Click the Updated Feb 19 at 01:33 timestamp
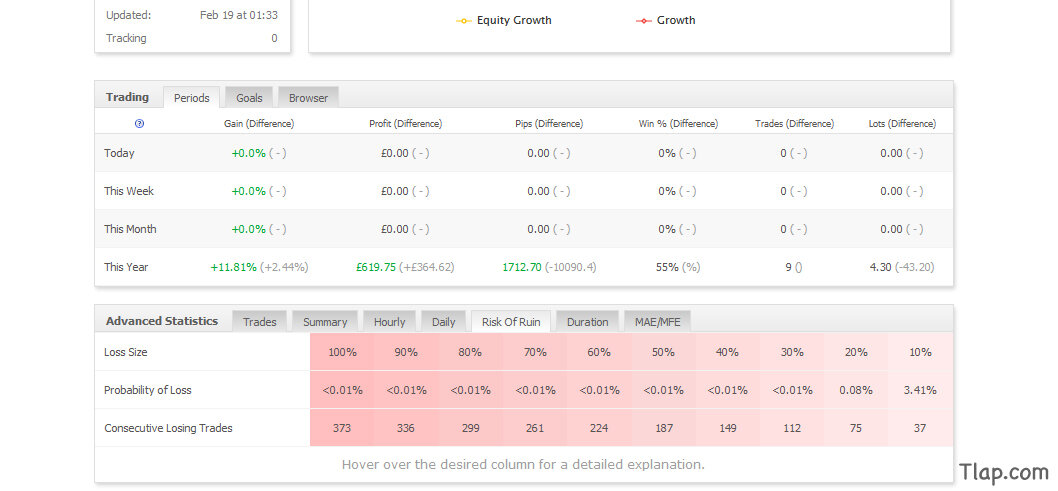Viewport: 1058px width, 491px height. point(239,15)
